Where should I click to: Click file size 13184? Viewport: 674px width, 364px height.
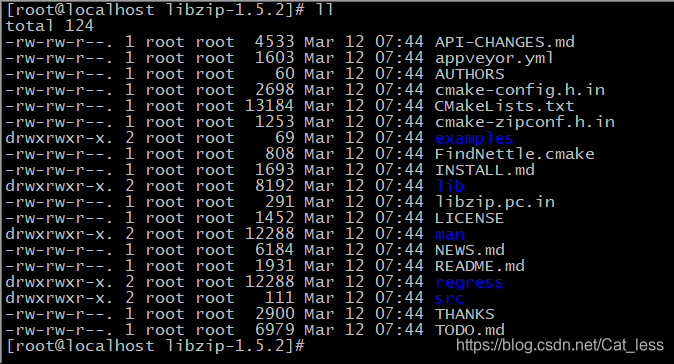(x=270, y=106)
